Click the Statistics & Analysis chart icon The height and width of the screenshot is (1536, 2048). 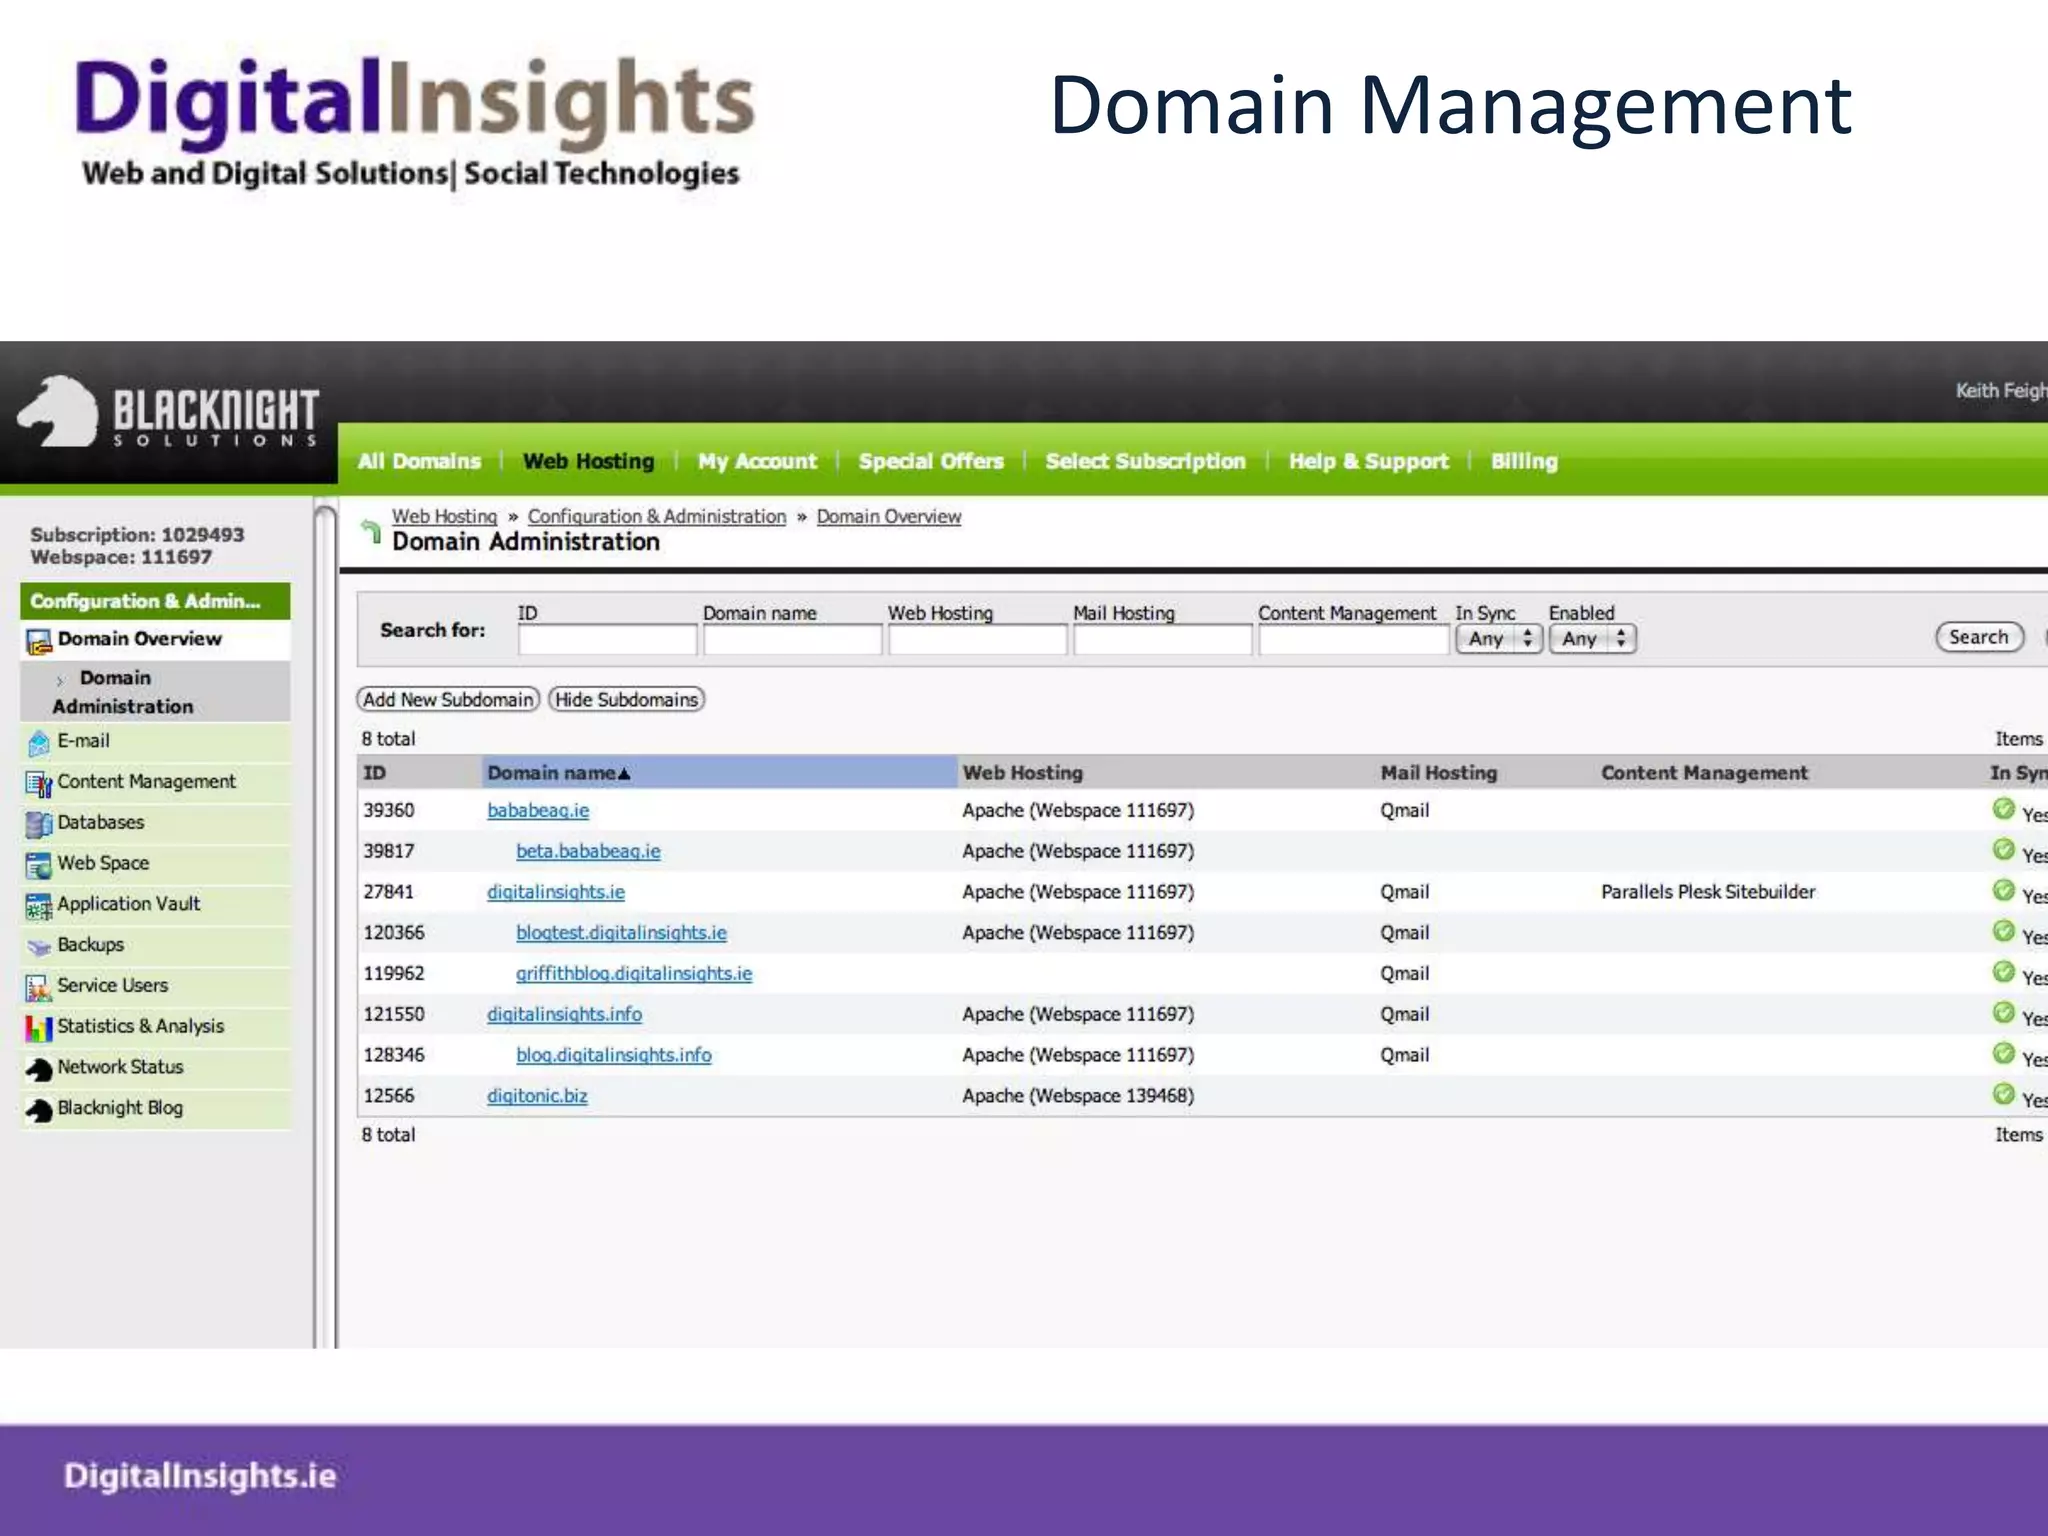(x=39, y=1028)
